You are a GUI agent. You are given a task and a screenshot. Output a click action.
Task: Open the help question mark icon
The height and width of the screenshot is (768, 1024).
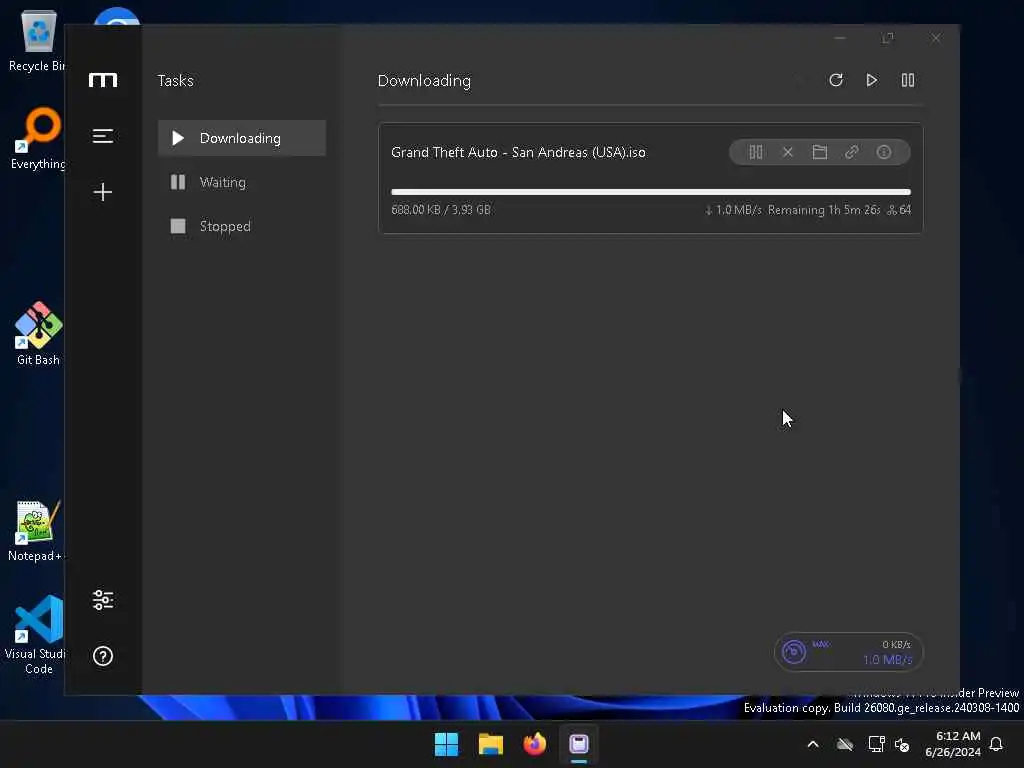click(x=103, y=656)
